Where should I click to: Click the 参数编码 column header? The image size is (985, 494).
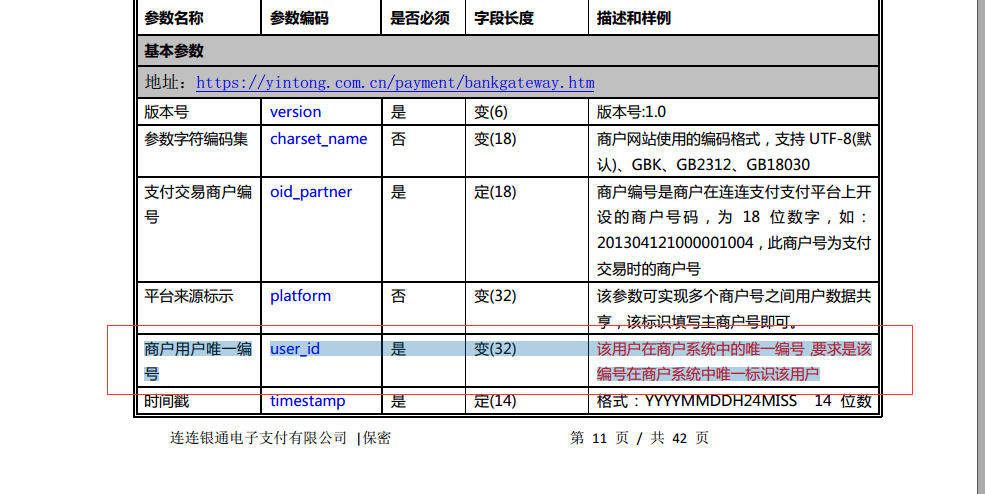pos(299,18)
